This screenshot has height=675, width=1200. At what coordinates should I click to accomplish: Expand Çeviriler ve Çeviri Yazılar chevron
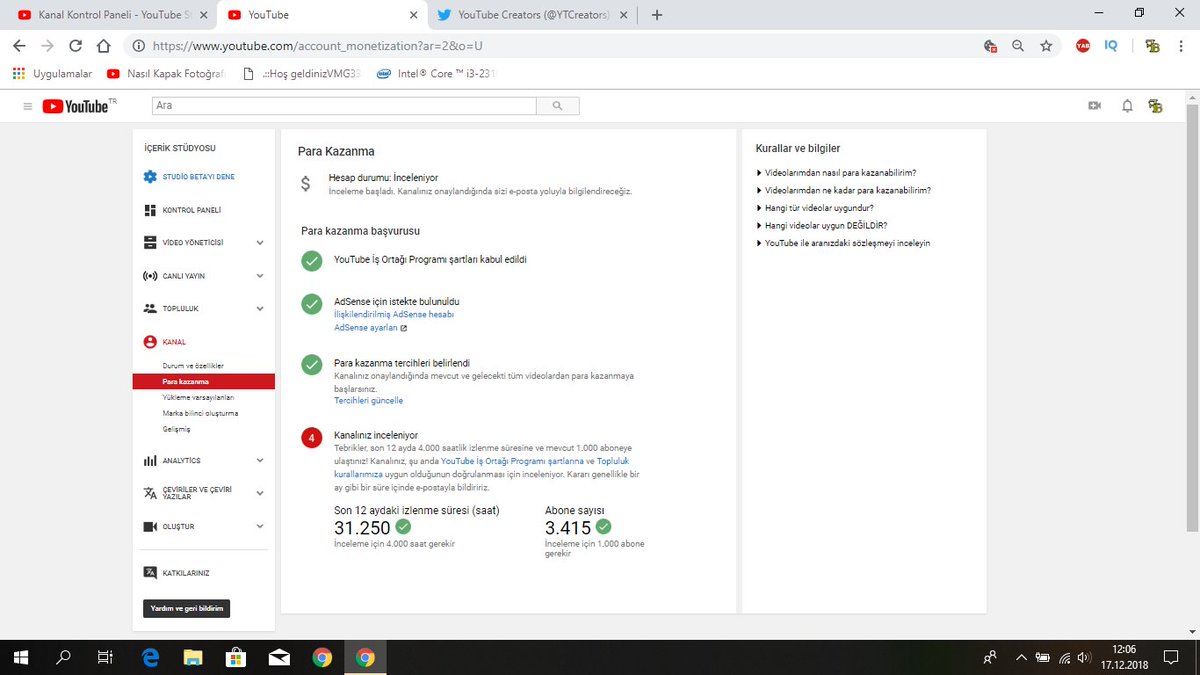coord(260,493)
